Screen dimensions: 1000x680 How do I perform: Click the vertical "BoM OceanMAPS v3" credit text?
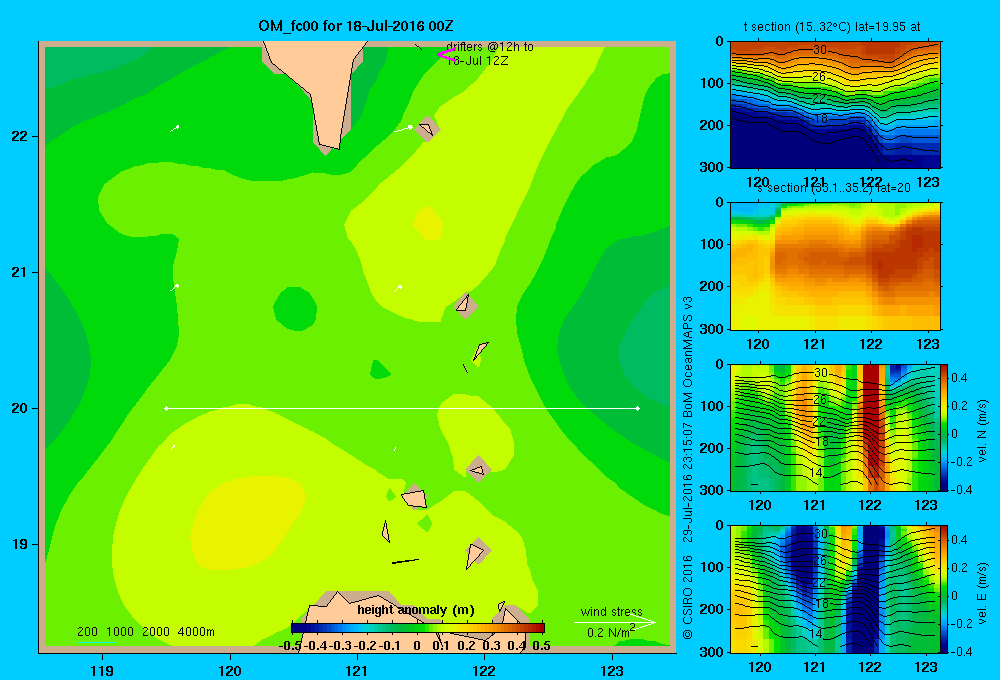pyautogui.click(x=688, y=357)
